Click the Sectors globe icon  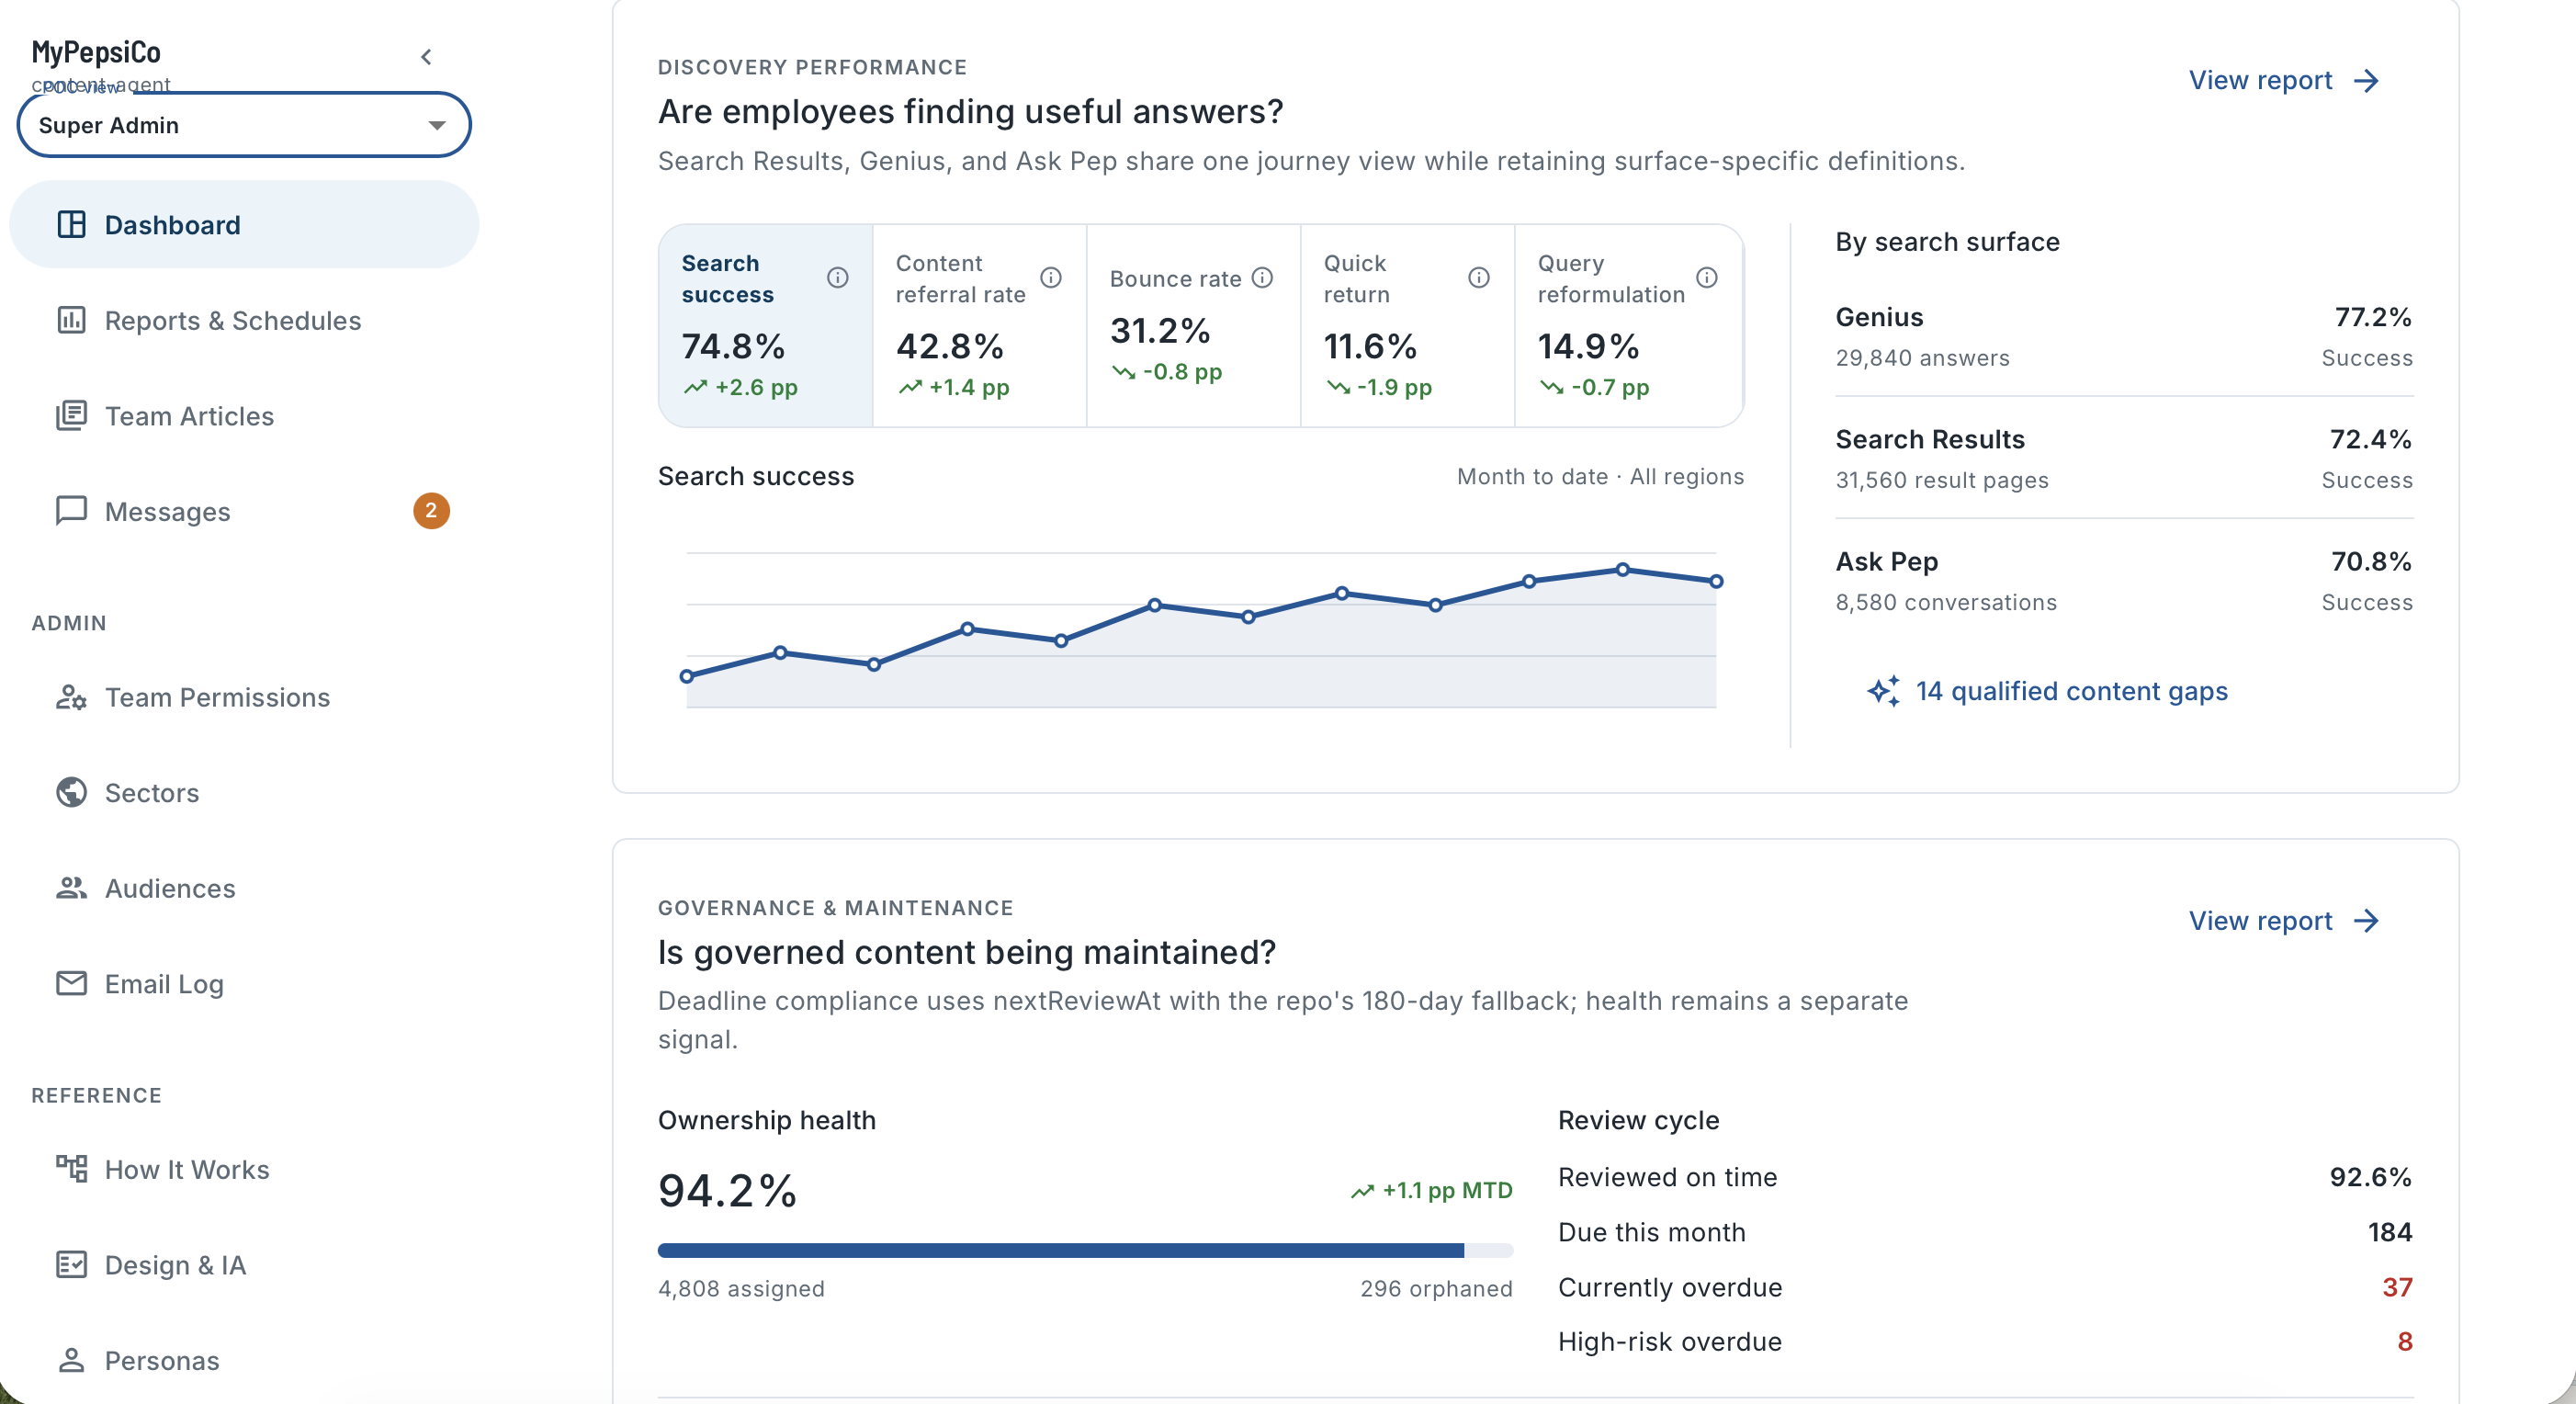point(71,792)
